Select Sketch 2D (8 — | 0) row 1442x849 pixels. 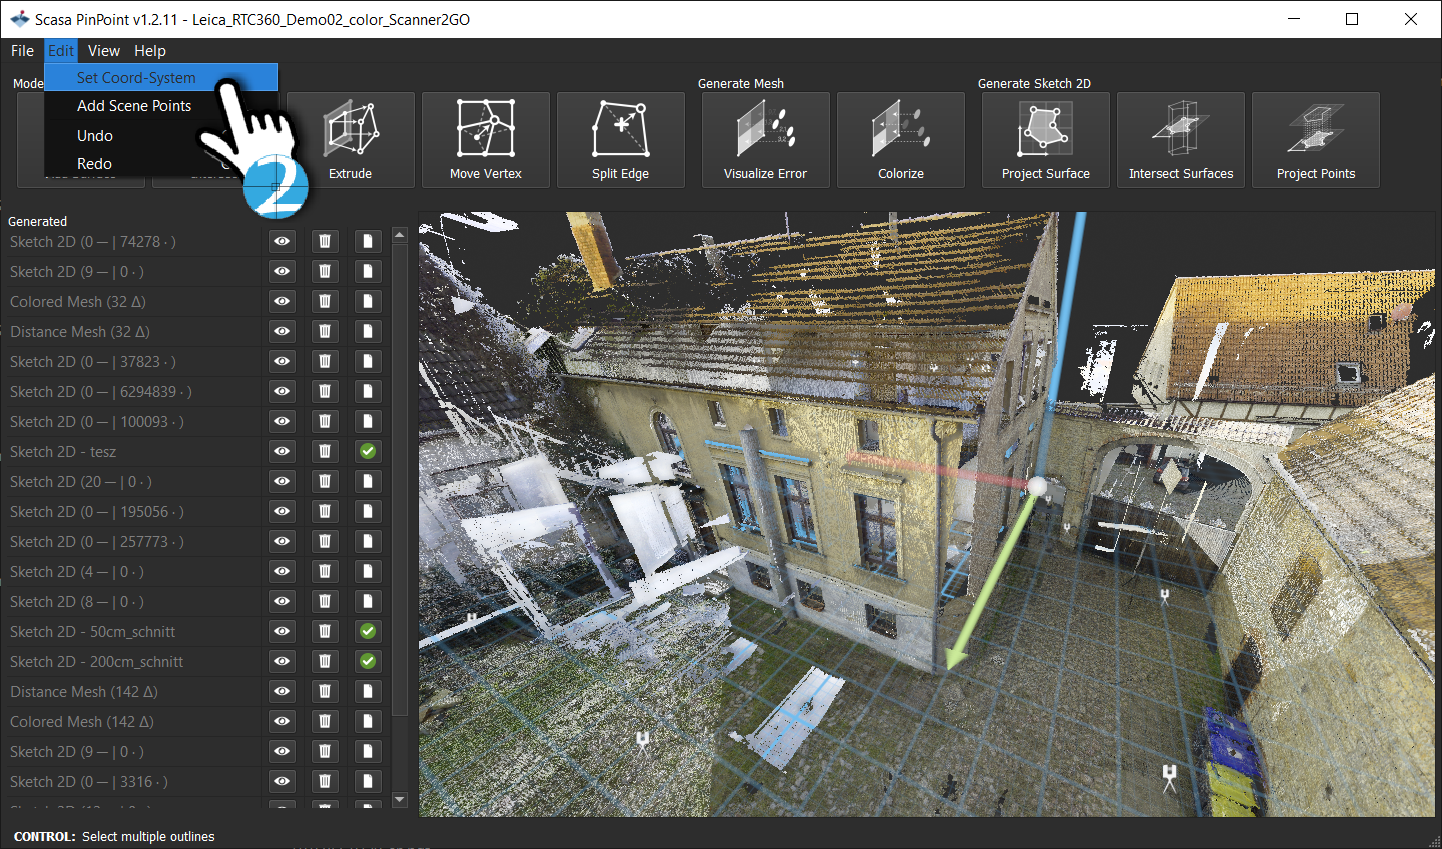pyautogui.click(x=133, y=602)
